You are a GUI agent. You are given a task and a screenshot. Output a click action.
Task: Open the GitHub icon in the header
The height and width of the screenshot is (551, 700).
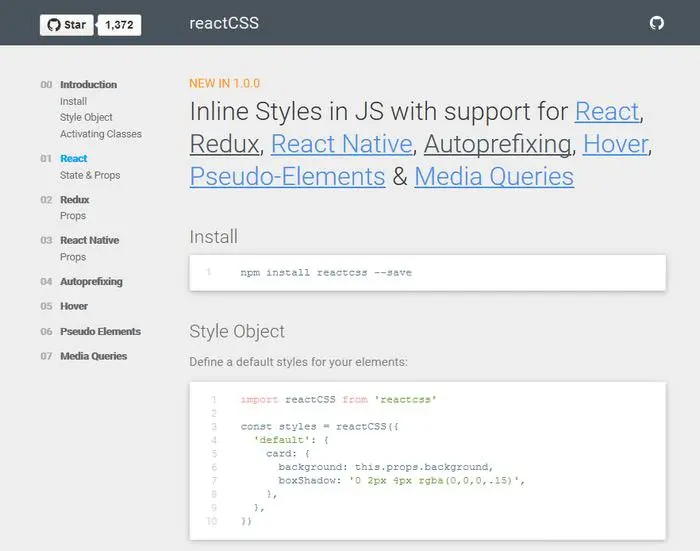tap(657, 23)
